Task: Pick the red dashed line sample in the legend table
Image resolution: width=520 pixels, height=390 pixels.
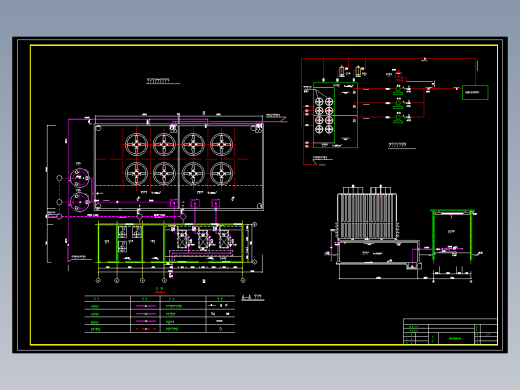Action: pyautogui.click(x=146, y=329)
